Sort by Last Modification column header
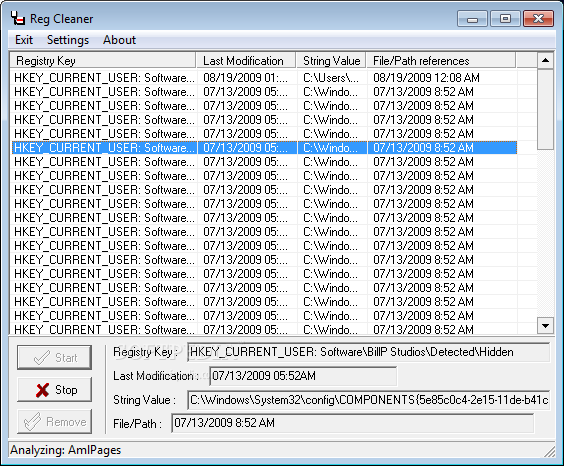This screenshot has height=466, width=564. tap(246, 60)
